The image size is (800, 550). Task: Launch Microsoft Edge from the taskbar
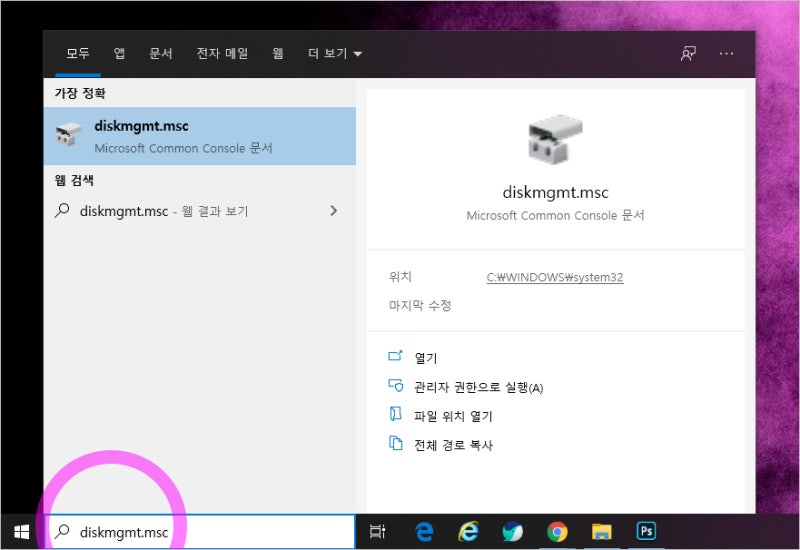coord(424,532)
